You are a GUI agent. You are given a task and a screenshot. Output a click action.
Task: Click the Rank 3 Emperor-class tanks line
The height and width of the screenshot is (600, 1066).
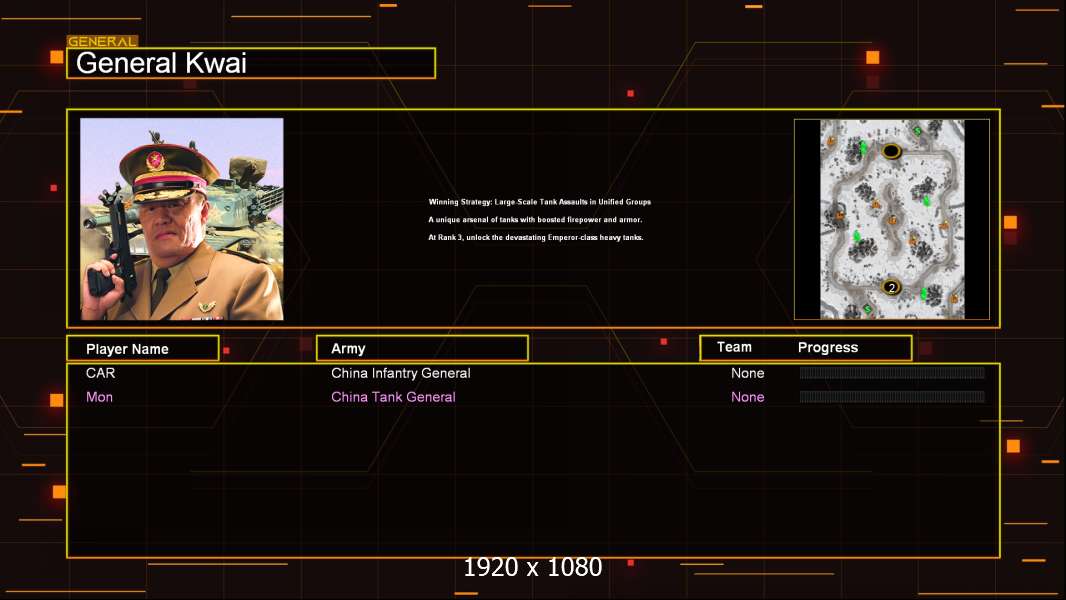pyautogui.click(x=536, y=237)
